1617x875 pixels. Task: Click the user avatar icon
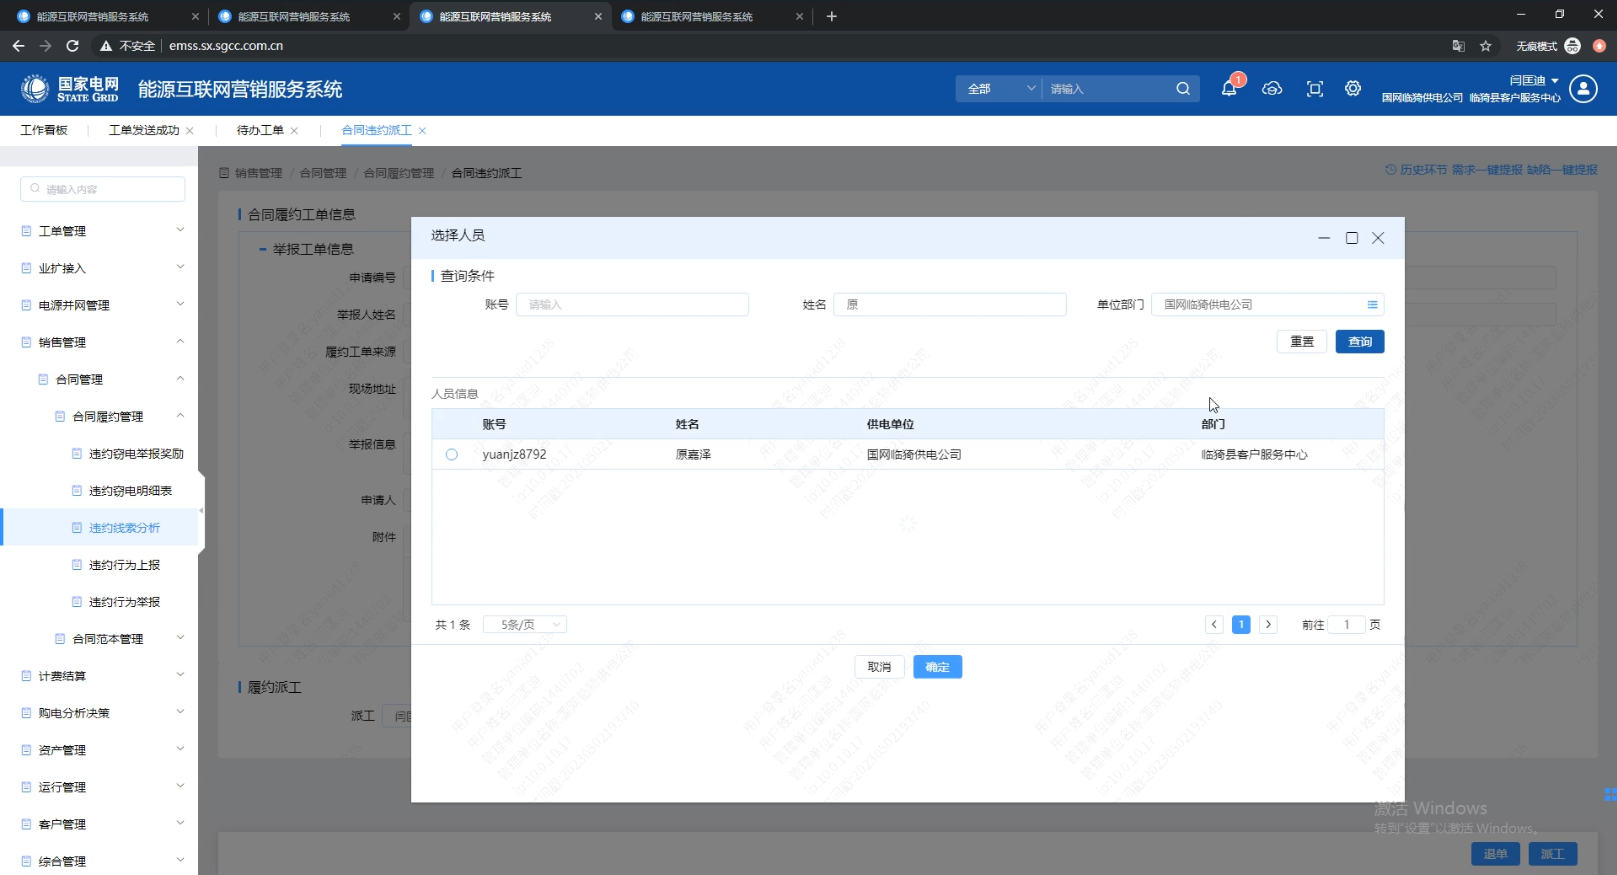coord(1583,89)
